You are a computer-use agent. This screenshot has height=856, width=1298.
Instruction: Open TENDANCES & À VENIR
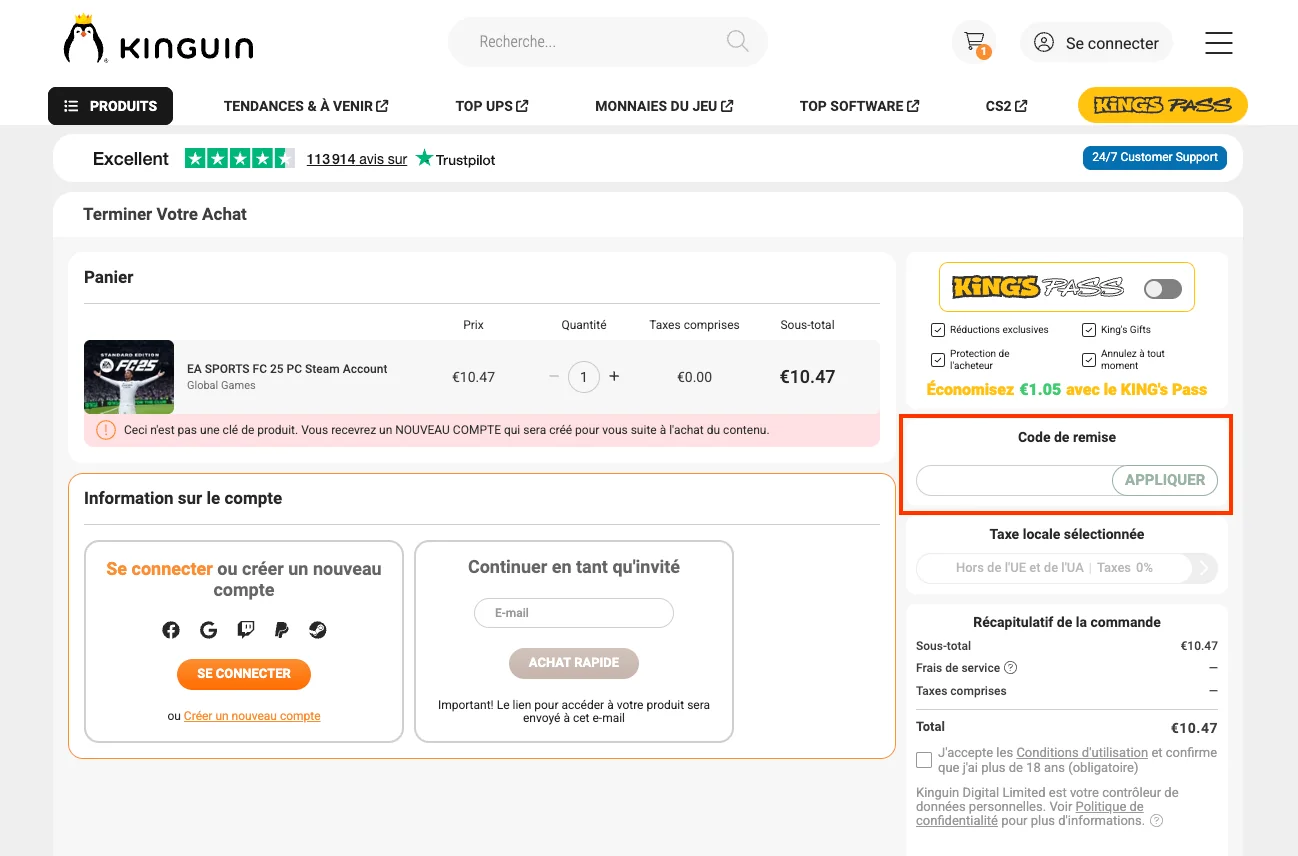pyautogui.click(x=306, y=106)
